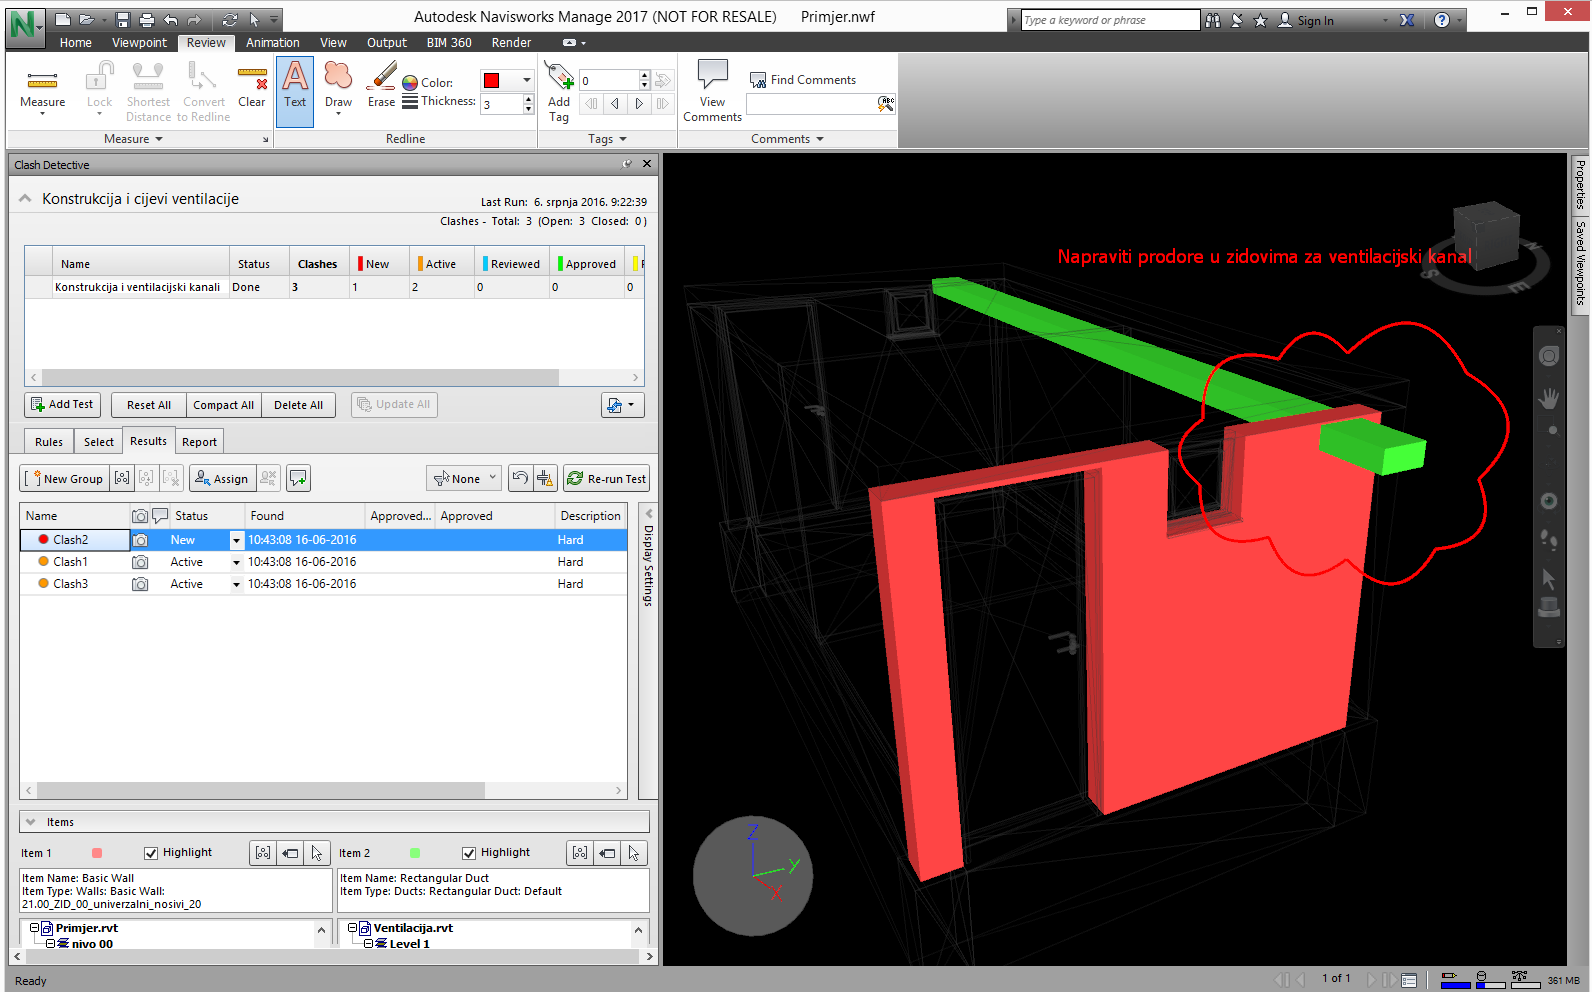Switch to the Report tab

199,442
